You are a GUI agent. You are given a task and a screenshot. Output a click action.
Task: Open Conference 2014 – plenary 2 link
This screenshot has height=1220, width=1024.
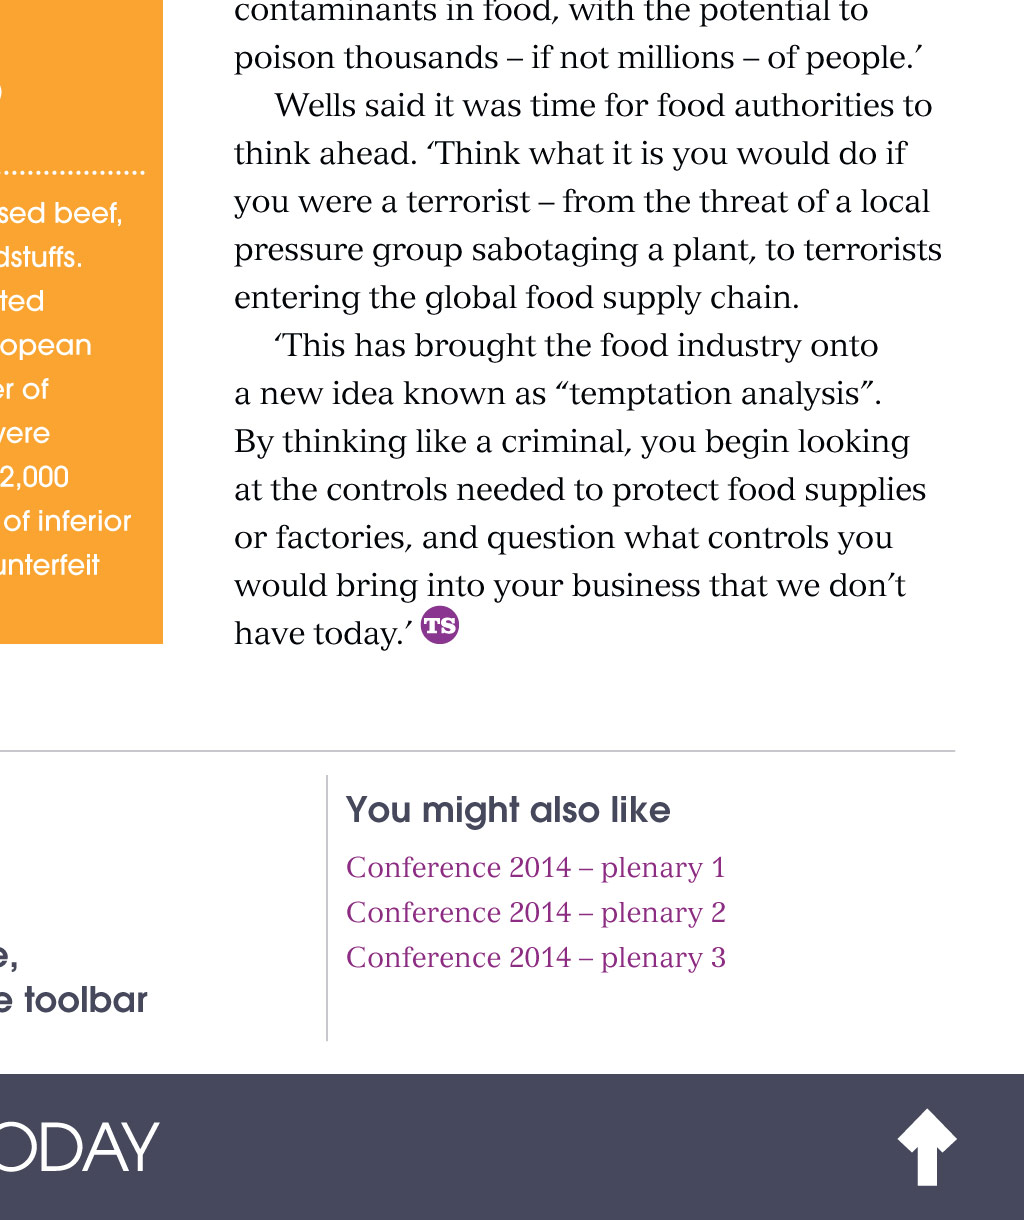coord(535,912)
